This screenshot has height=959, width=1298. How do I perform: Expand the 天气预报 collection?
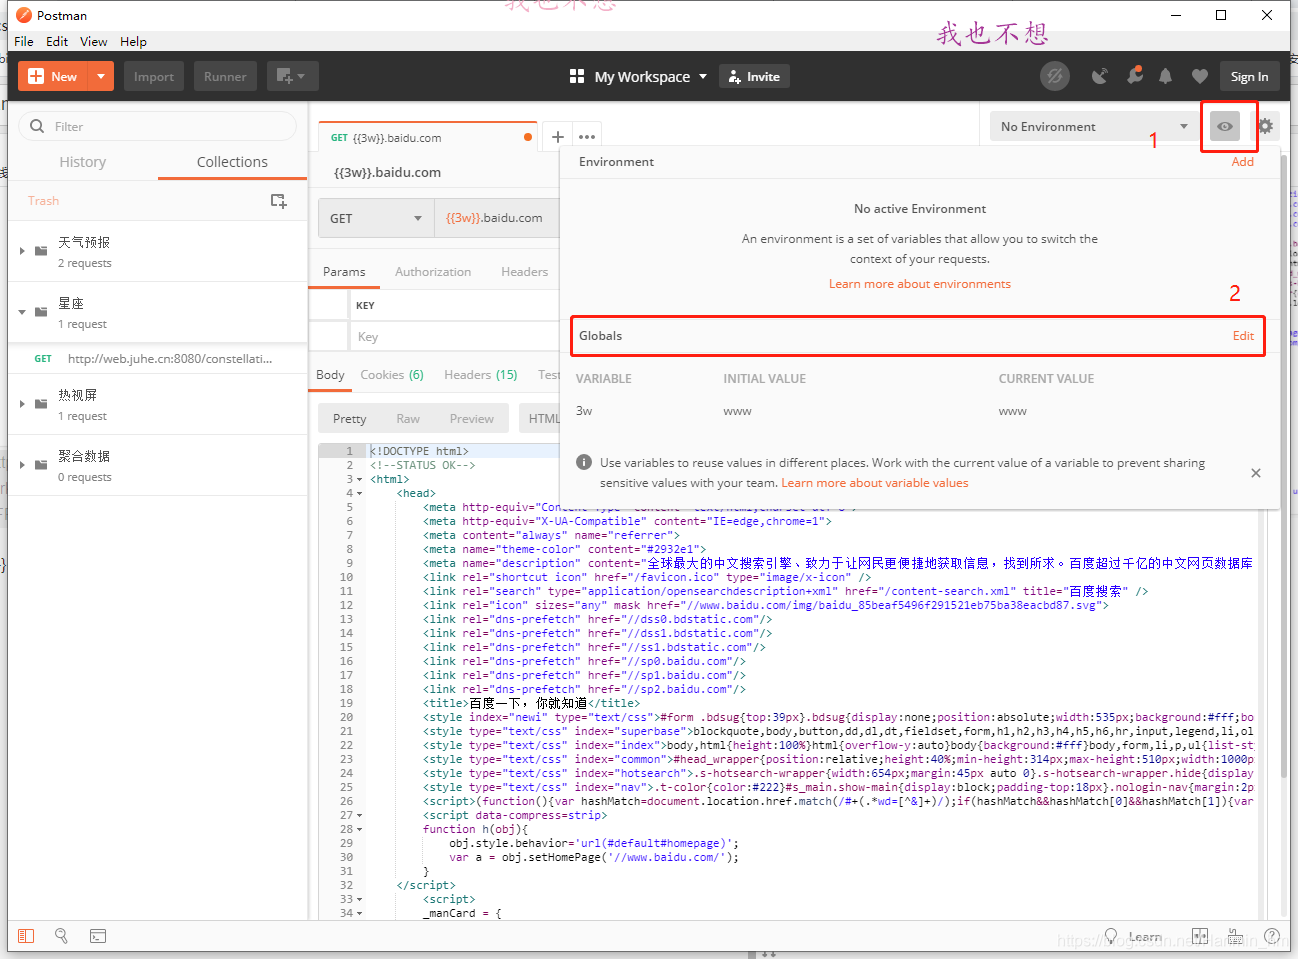point(22,251)
